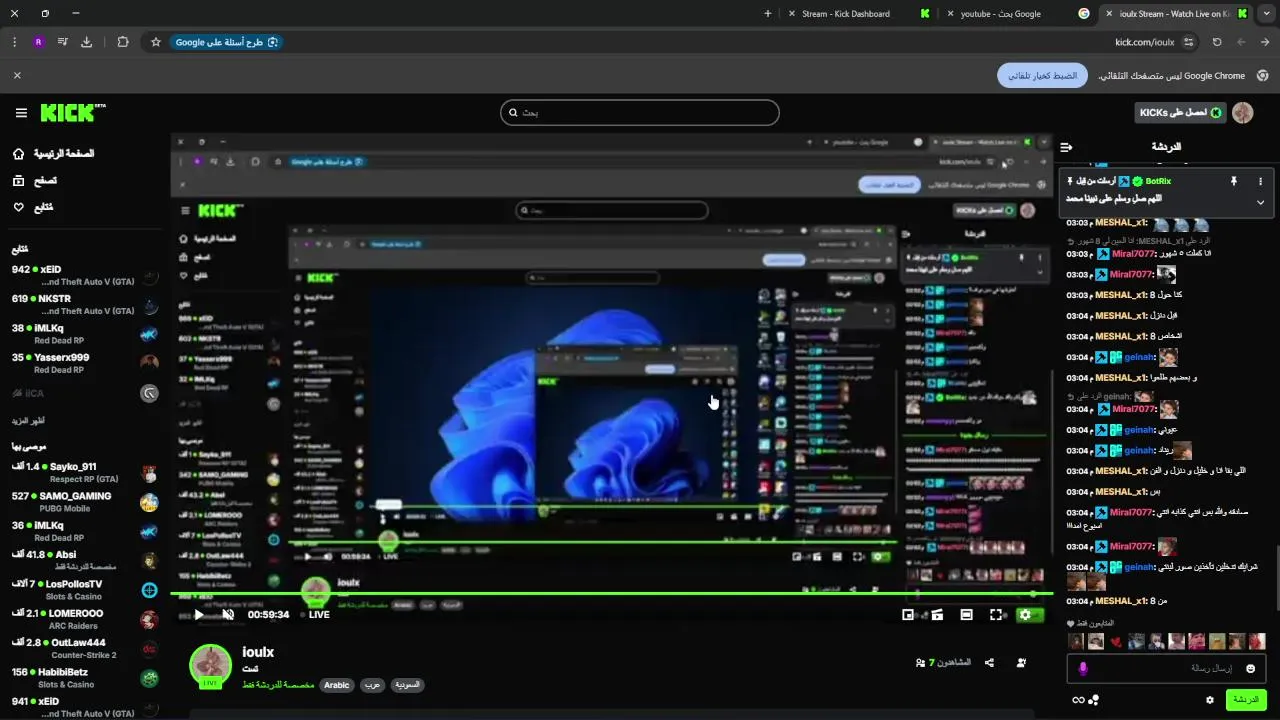This screenshot has height=720, width=1280.
Task: Open player settings gear
Action: [1025, 614]
